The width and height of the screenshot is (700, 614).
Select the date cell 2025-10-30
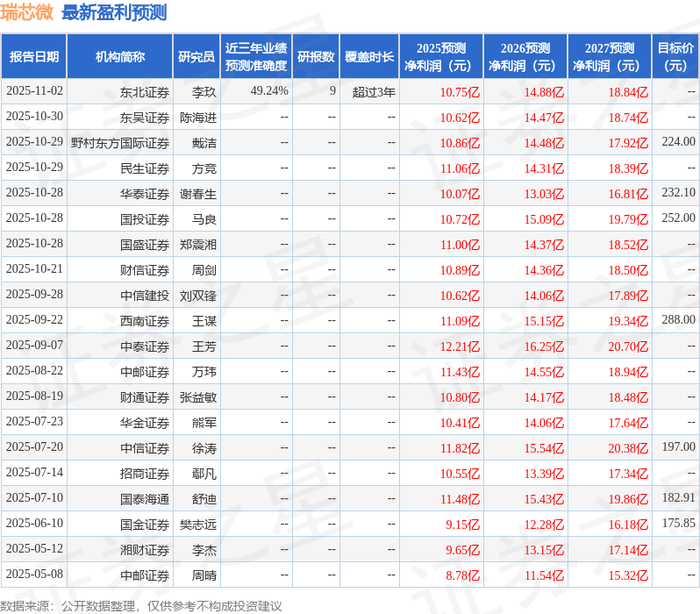[34, 117]
